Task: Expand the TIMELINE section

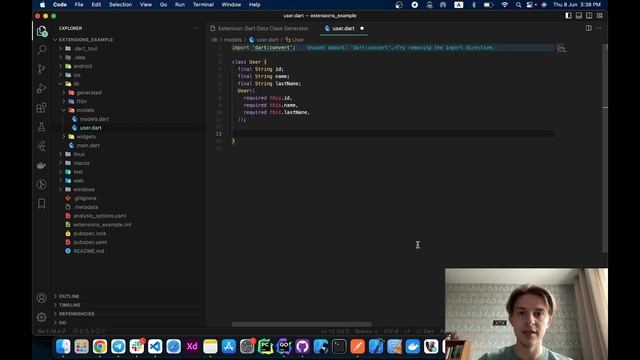Action: pyautogui.click(x=69, y=305)
